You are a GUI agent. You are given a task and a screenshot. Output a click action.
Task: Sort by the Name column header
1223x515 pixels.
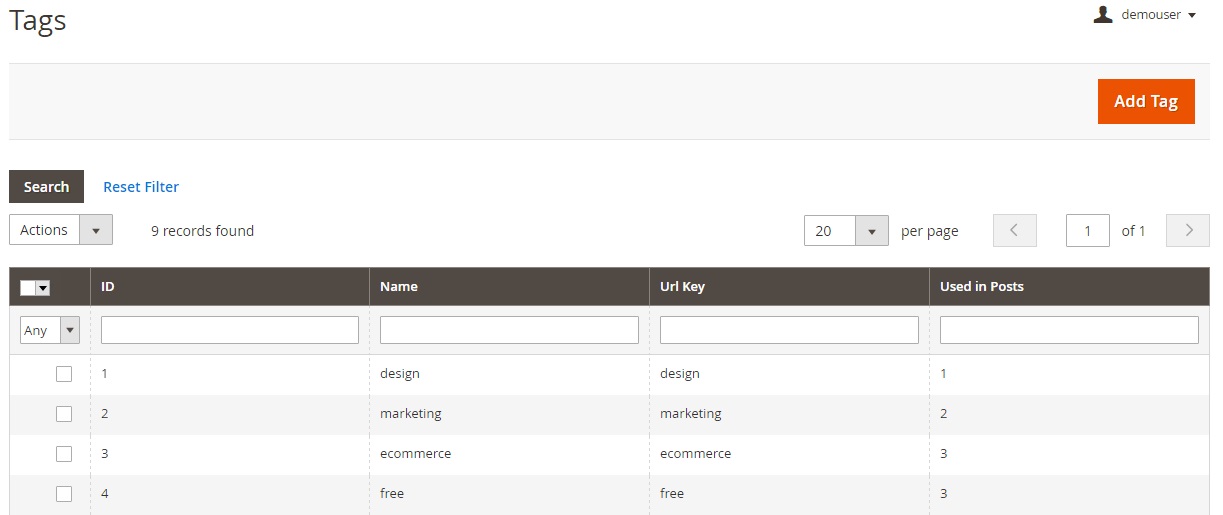(399, 287)
